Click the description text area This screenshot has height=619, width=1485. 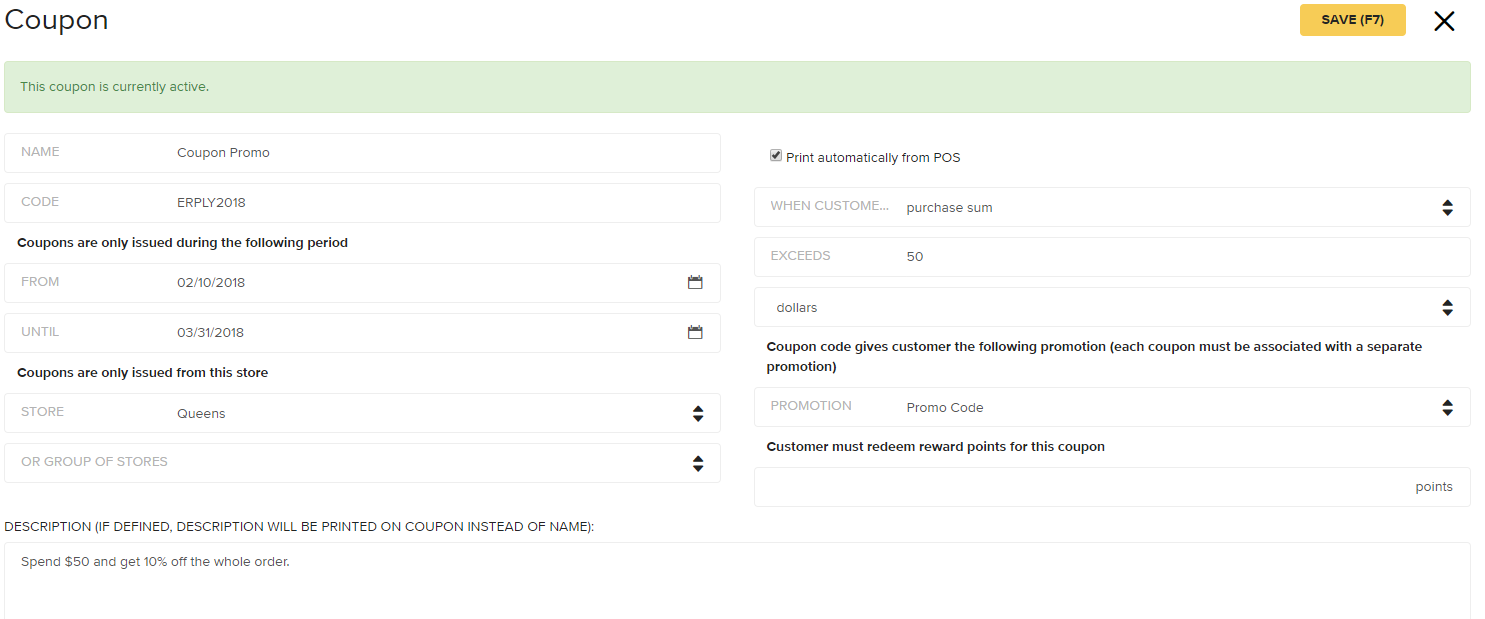737,581
